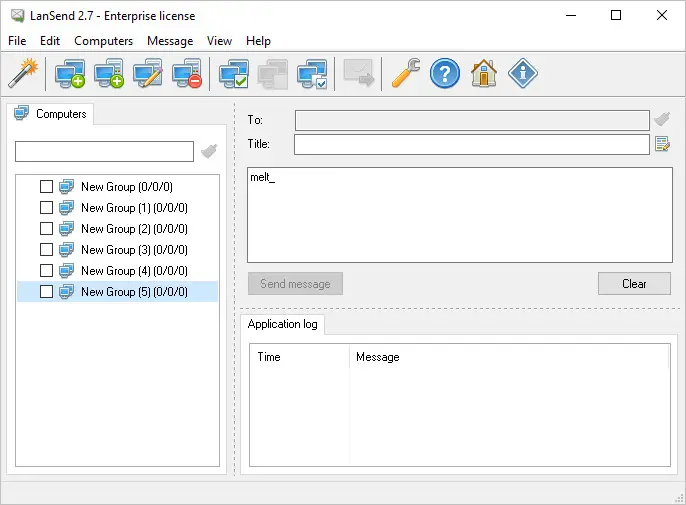Check the New Group (4) checkbox
Viewport: 686px width, 505px height.
pos(46,270)
